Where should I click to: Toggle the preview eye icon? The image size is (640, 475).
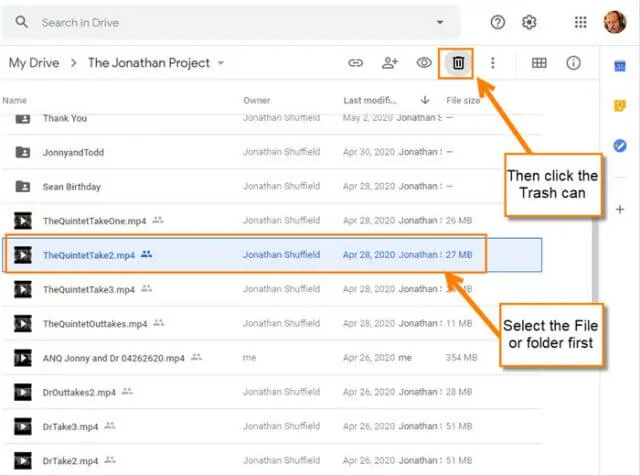[x=424, y=63]
